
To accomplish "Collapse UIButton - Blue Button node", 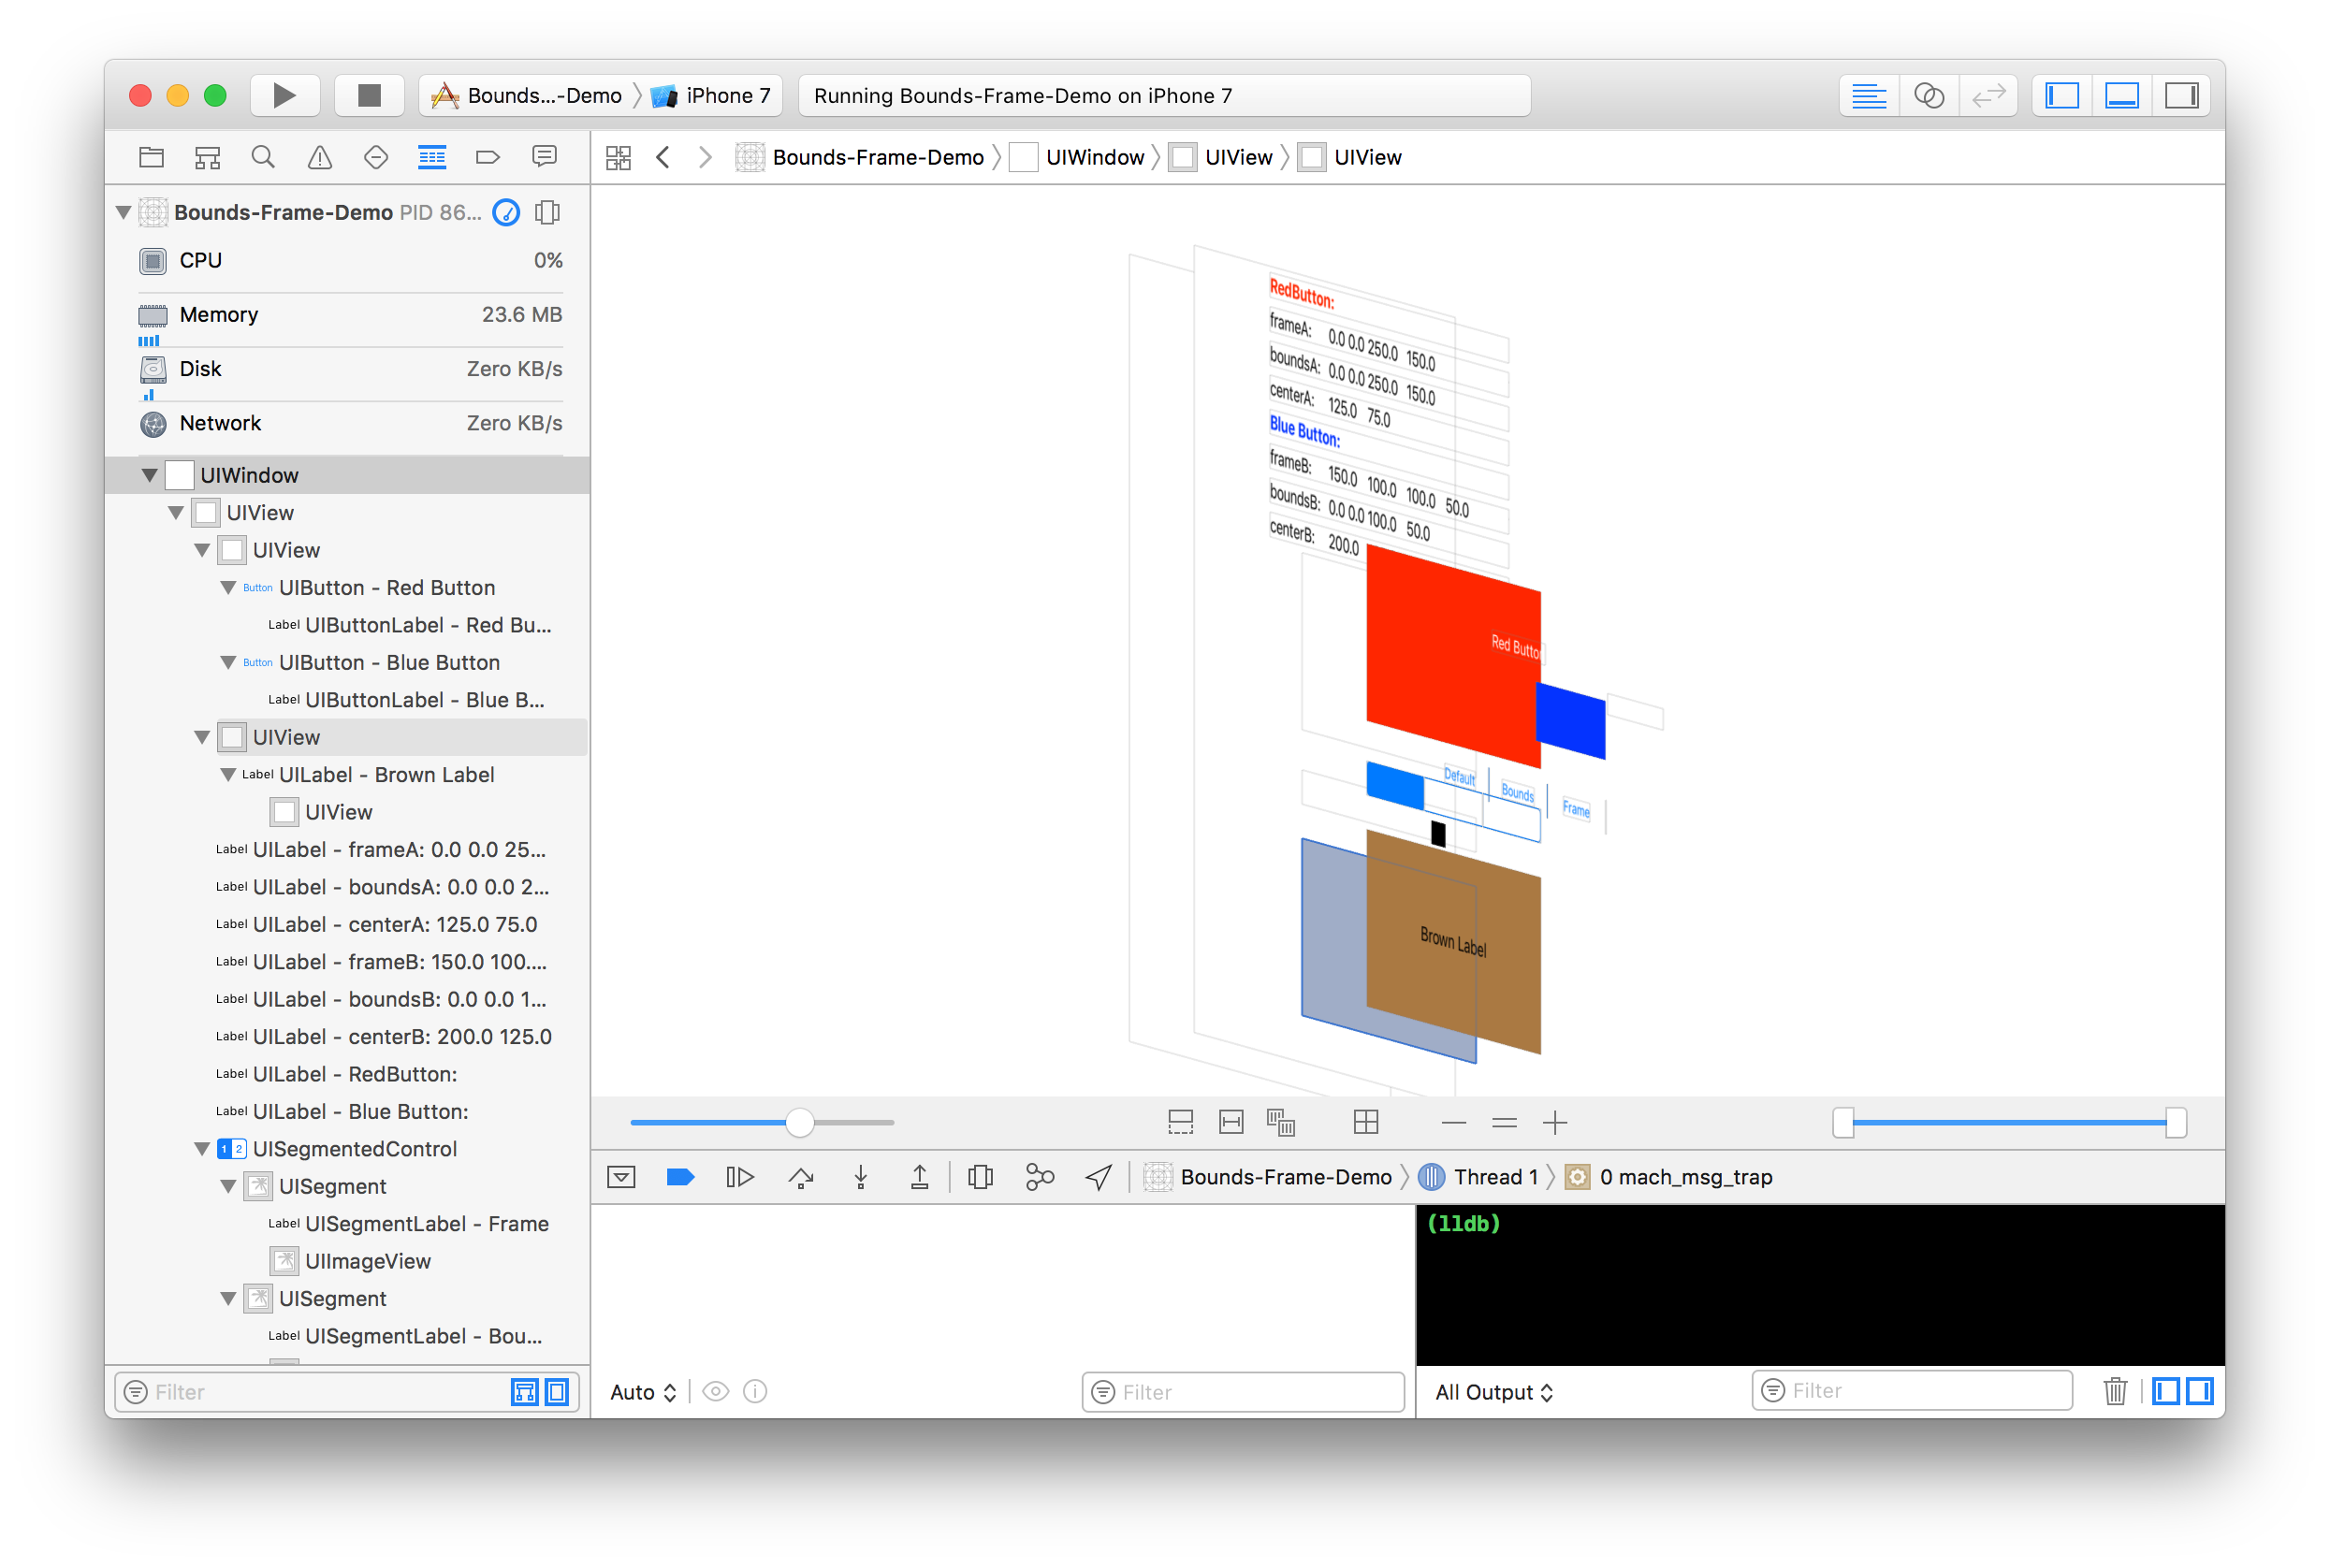I will (x=228, y=662).
